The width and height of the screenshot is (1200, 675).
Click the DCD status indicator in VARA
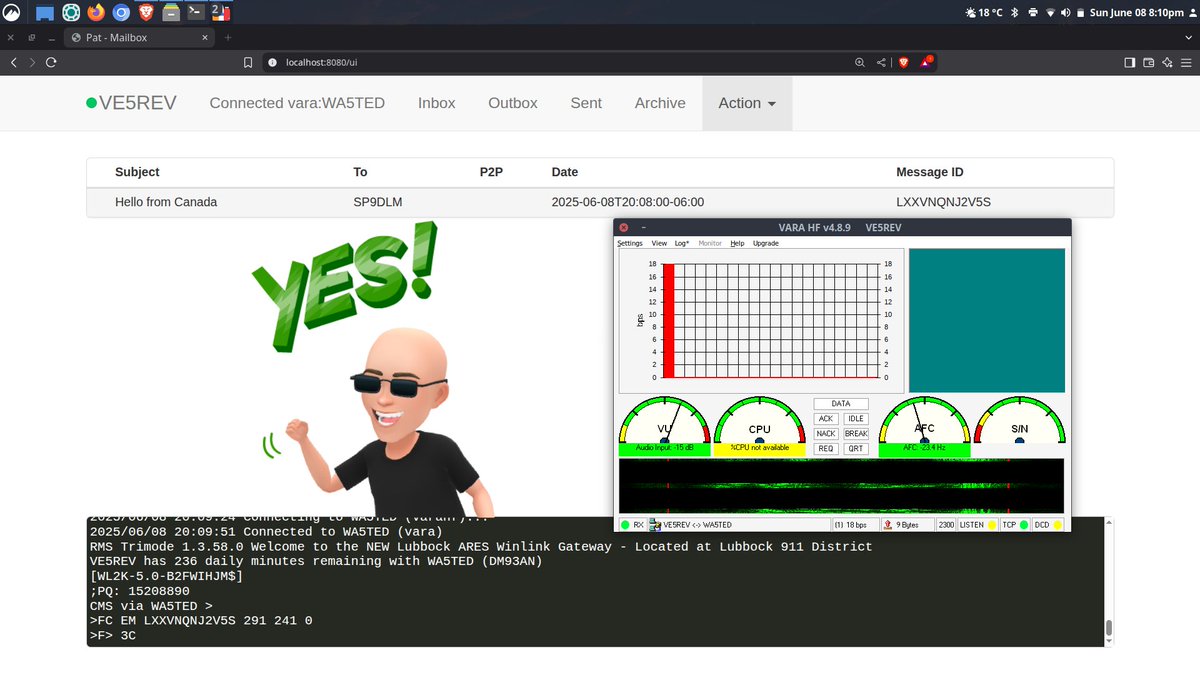pyautogui.click(x=1048, y=525)
